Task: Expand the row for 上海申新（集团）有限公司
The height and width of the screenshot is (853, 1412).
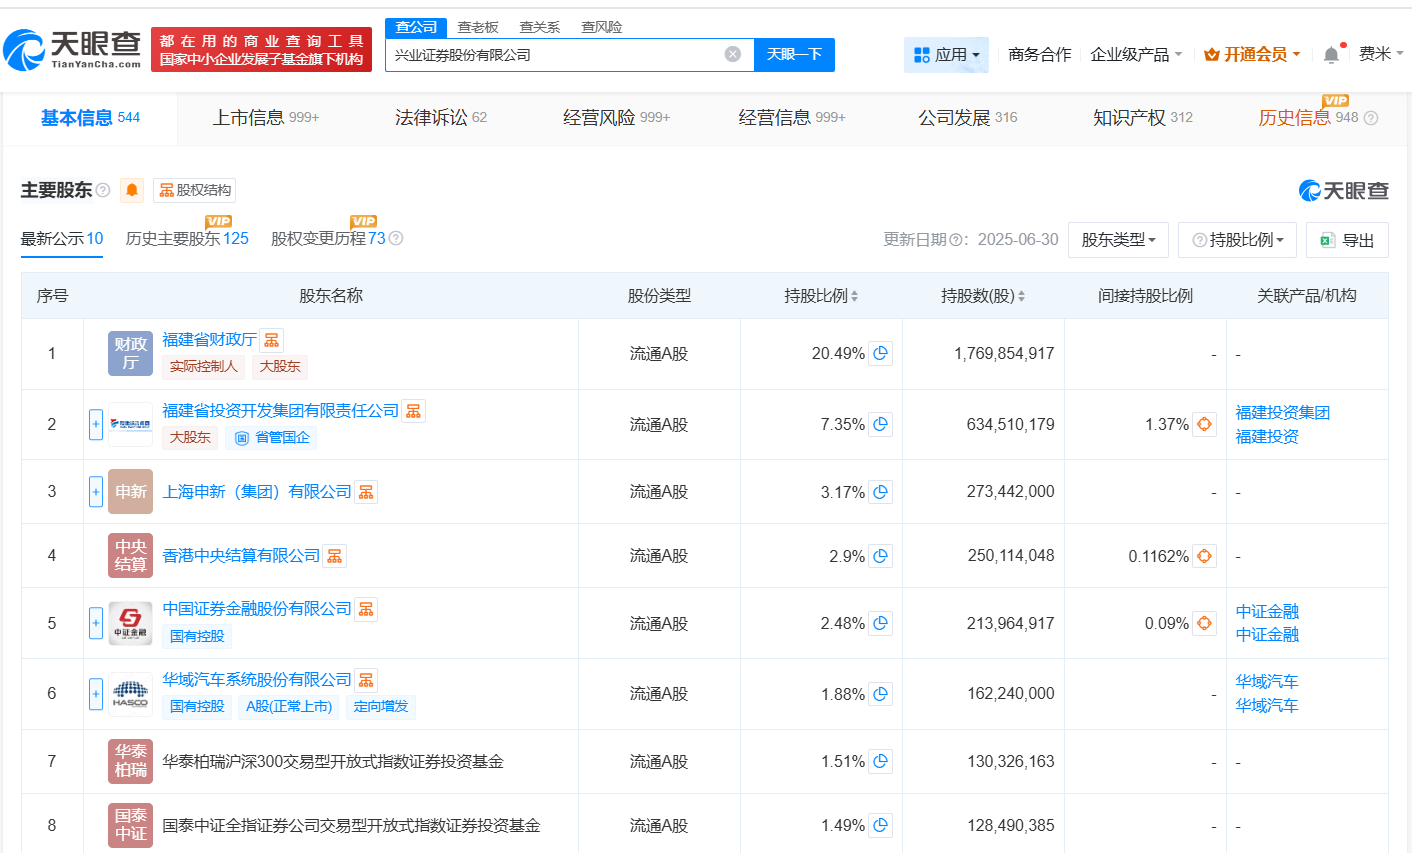Action: pos(94,491)
